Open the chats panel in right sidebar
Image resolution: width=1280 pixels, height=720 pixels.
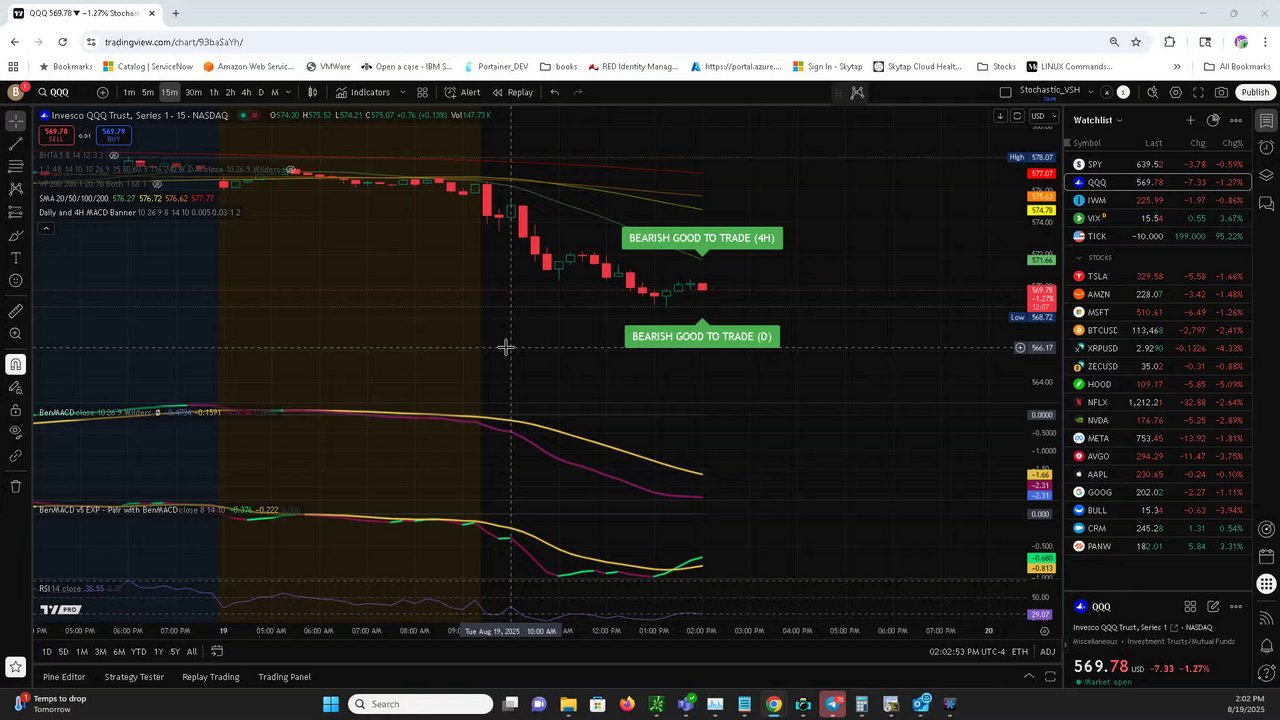tap(1266, 203)
